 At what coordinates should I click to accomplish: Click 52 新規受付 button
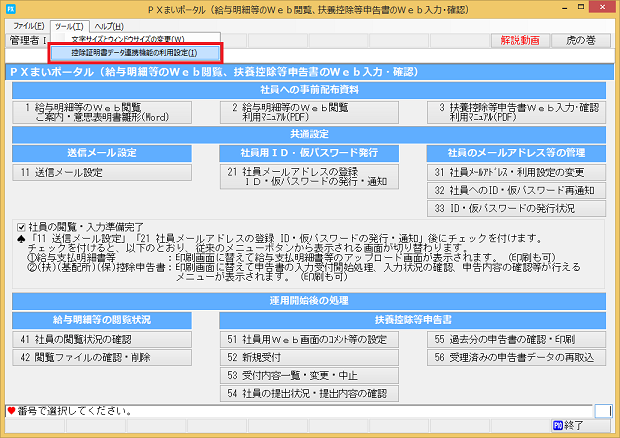coord(309,357)
